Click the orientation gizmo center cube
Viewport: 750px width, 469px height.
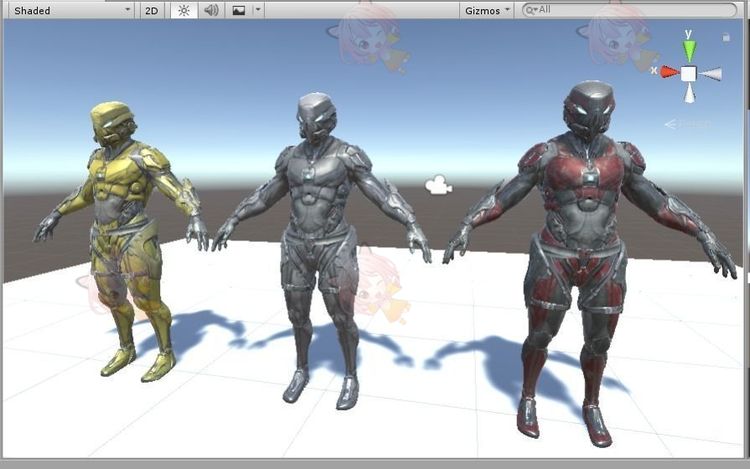[688, 74]
